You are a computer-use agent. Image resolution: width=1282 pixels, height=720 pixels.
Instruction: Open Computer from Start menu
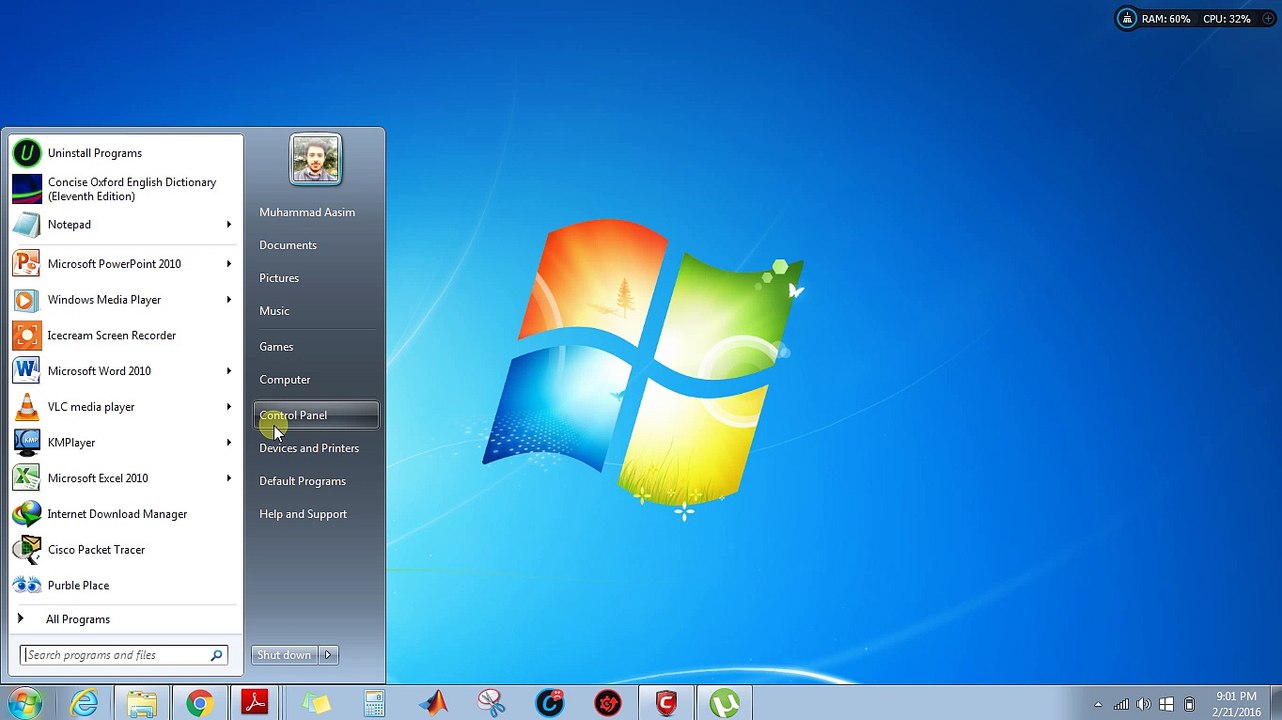point(285,380)
